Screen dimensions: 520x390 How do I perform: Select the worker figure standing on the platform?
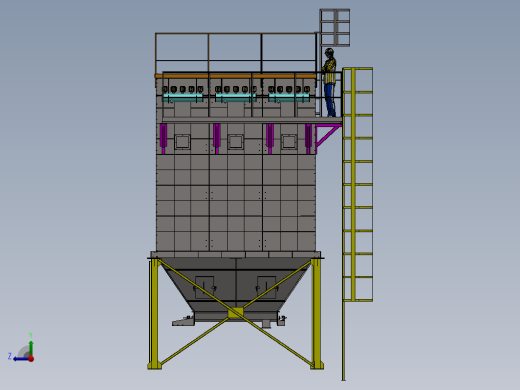[x=329, y=82]
